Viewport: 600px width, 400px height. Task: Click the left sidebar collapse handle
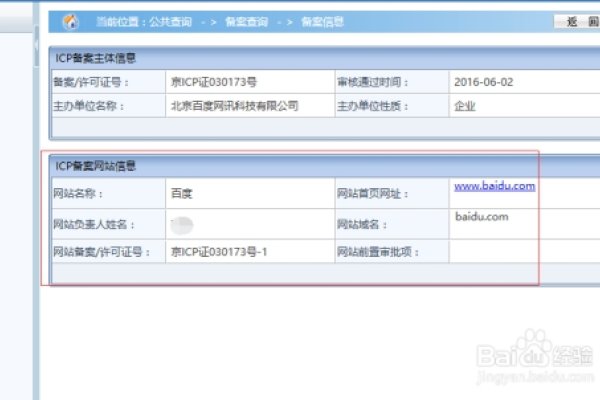tap(36, 45)
